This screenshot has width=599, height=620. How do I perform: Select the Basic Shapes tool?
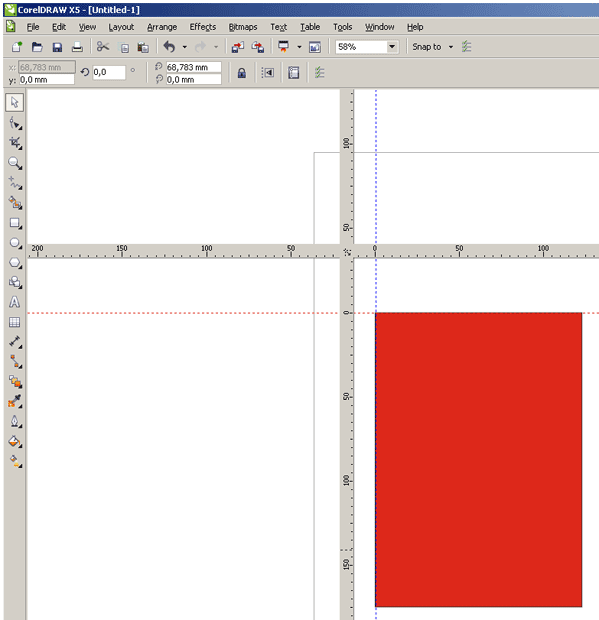click(15, 282)
